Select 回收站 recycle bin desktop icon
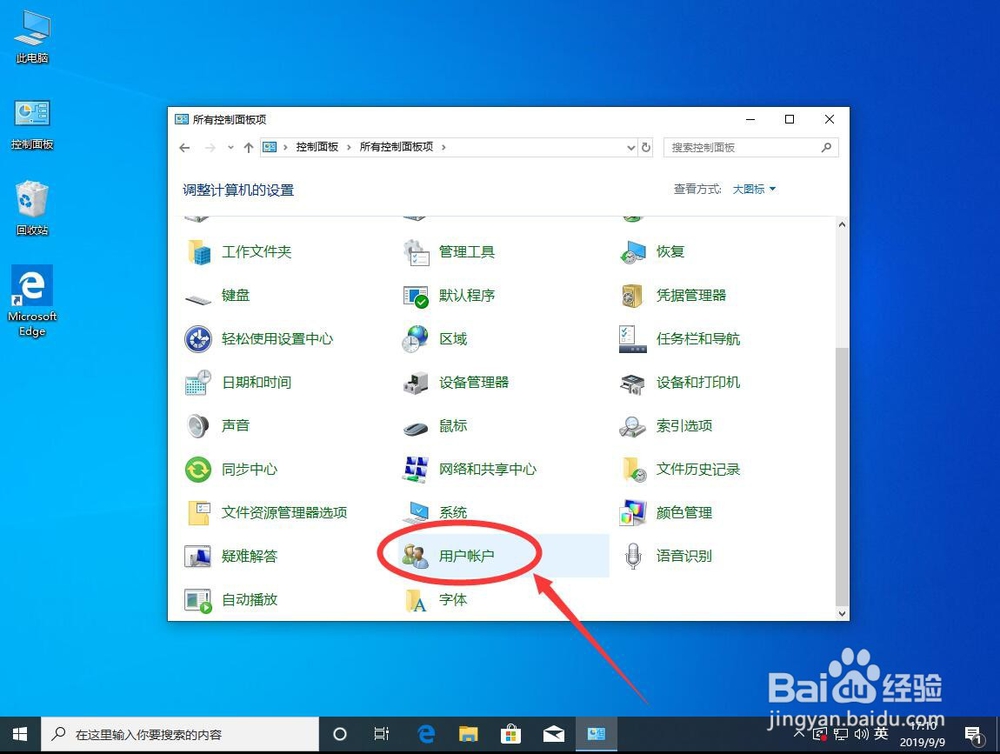 pos(32,208)
